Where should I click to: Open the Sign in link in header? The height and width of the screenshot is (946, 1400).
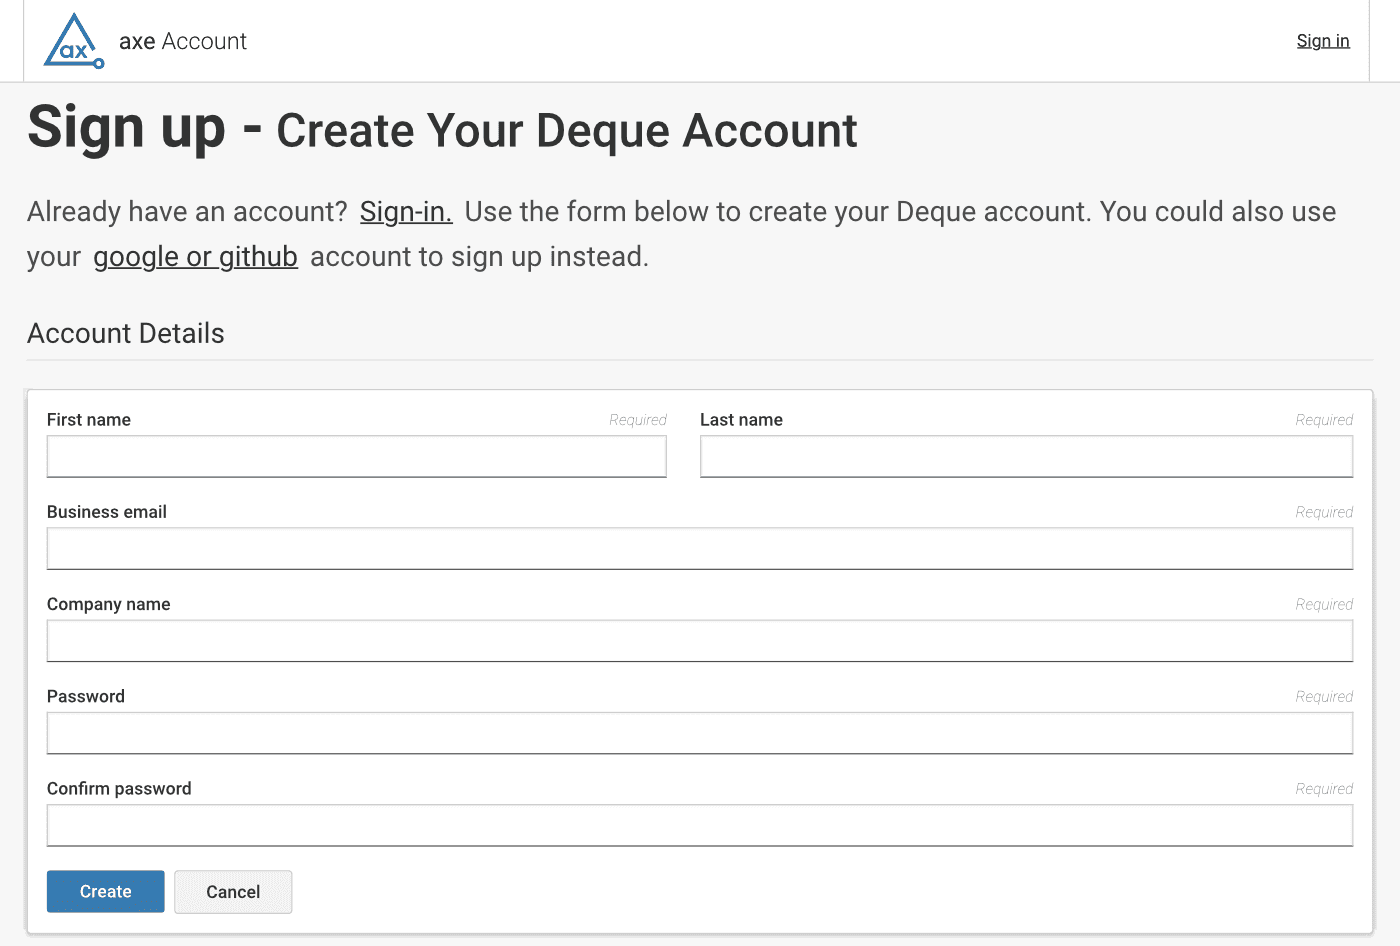click(1322, 41)
